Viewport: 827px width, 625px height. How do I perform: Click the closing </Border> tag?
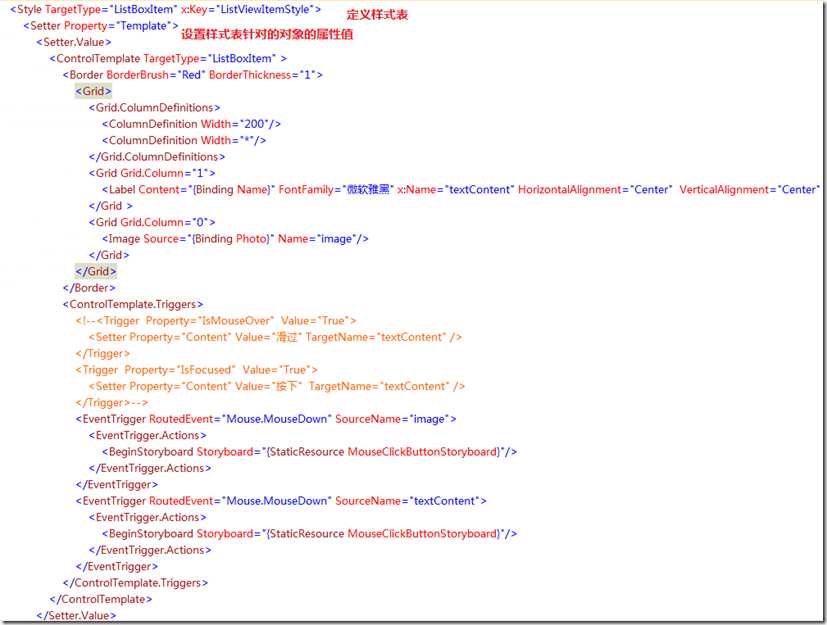[89, 288]
